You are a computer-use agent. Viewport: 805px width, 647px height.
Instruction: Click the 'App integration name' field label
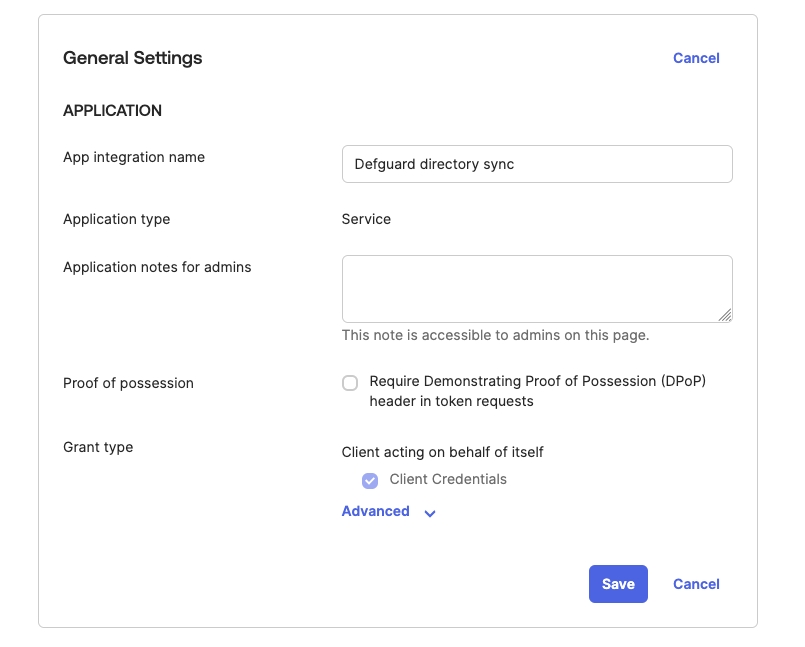pyautogui.click(x=134, y=157)
